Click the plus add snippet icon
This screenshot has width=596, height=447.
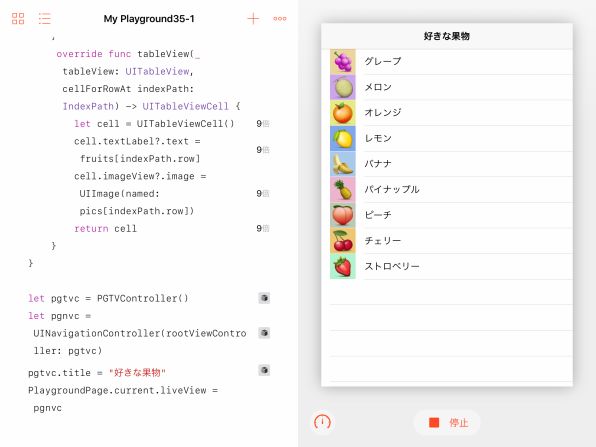[x=253, y=18]
